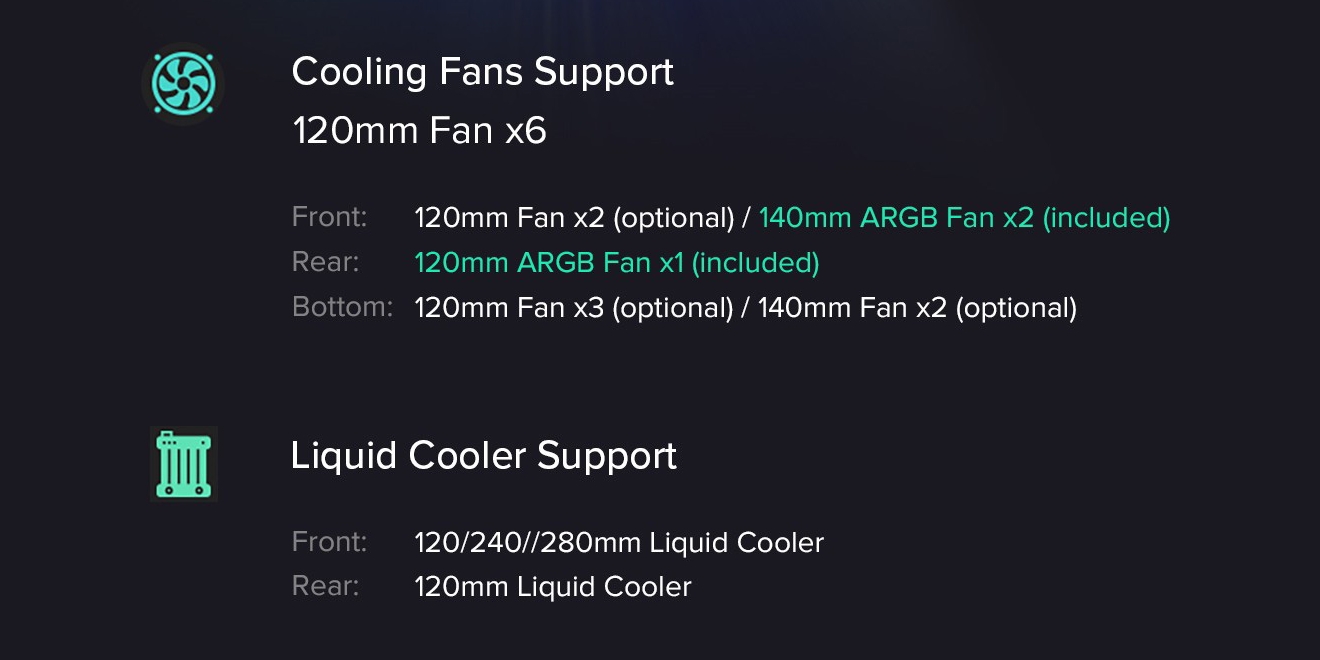Click the Rear label under Cooling Fans Support

(325, 262)
